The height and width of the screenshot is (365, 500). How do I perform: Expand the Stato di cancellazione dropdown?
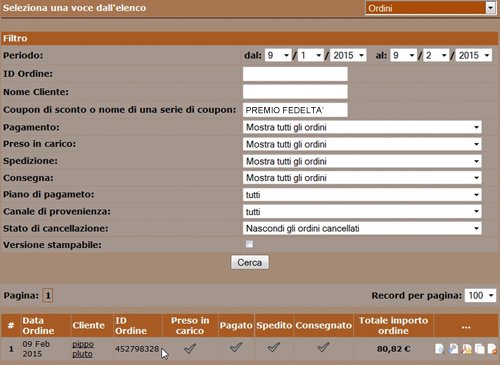(x=362, y=228)
